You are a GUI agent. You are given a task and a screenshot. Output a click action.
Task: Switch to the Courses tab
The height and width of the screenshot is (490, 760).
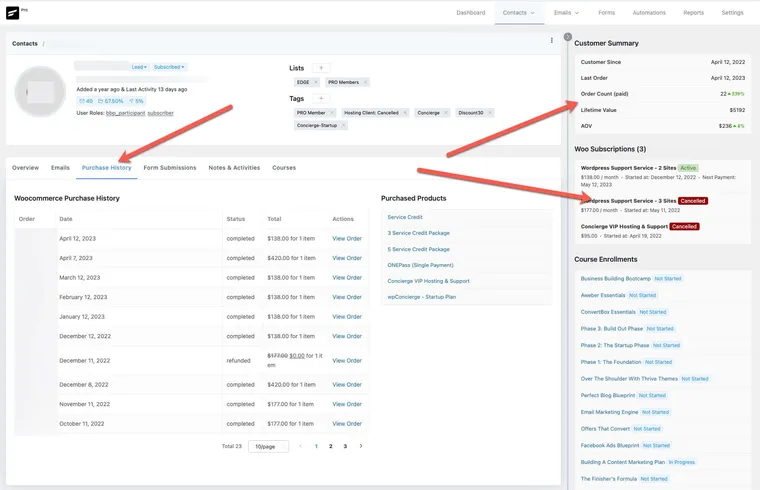(x=284, y=168)
